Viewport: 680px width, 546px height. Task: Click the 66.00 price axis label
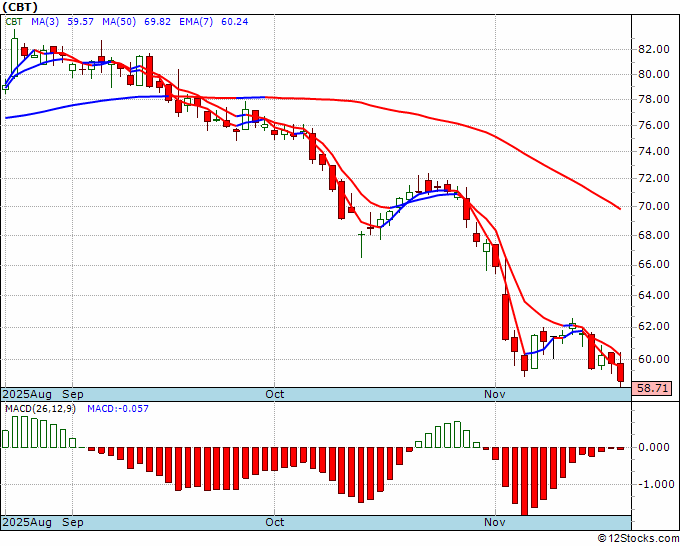click(x=654, y=265)
